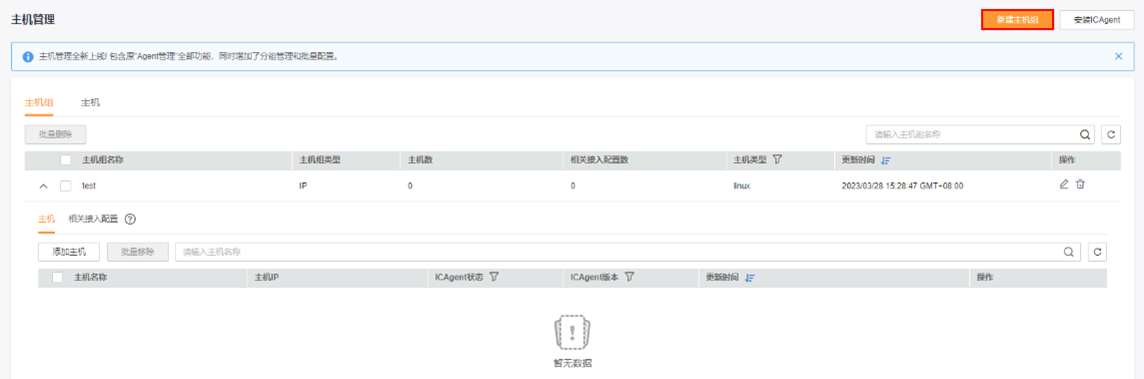
Task: Collapse the test host group row
Action: point(43,186)
